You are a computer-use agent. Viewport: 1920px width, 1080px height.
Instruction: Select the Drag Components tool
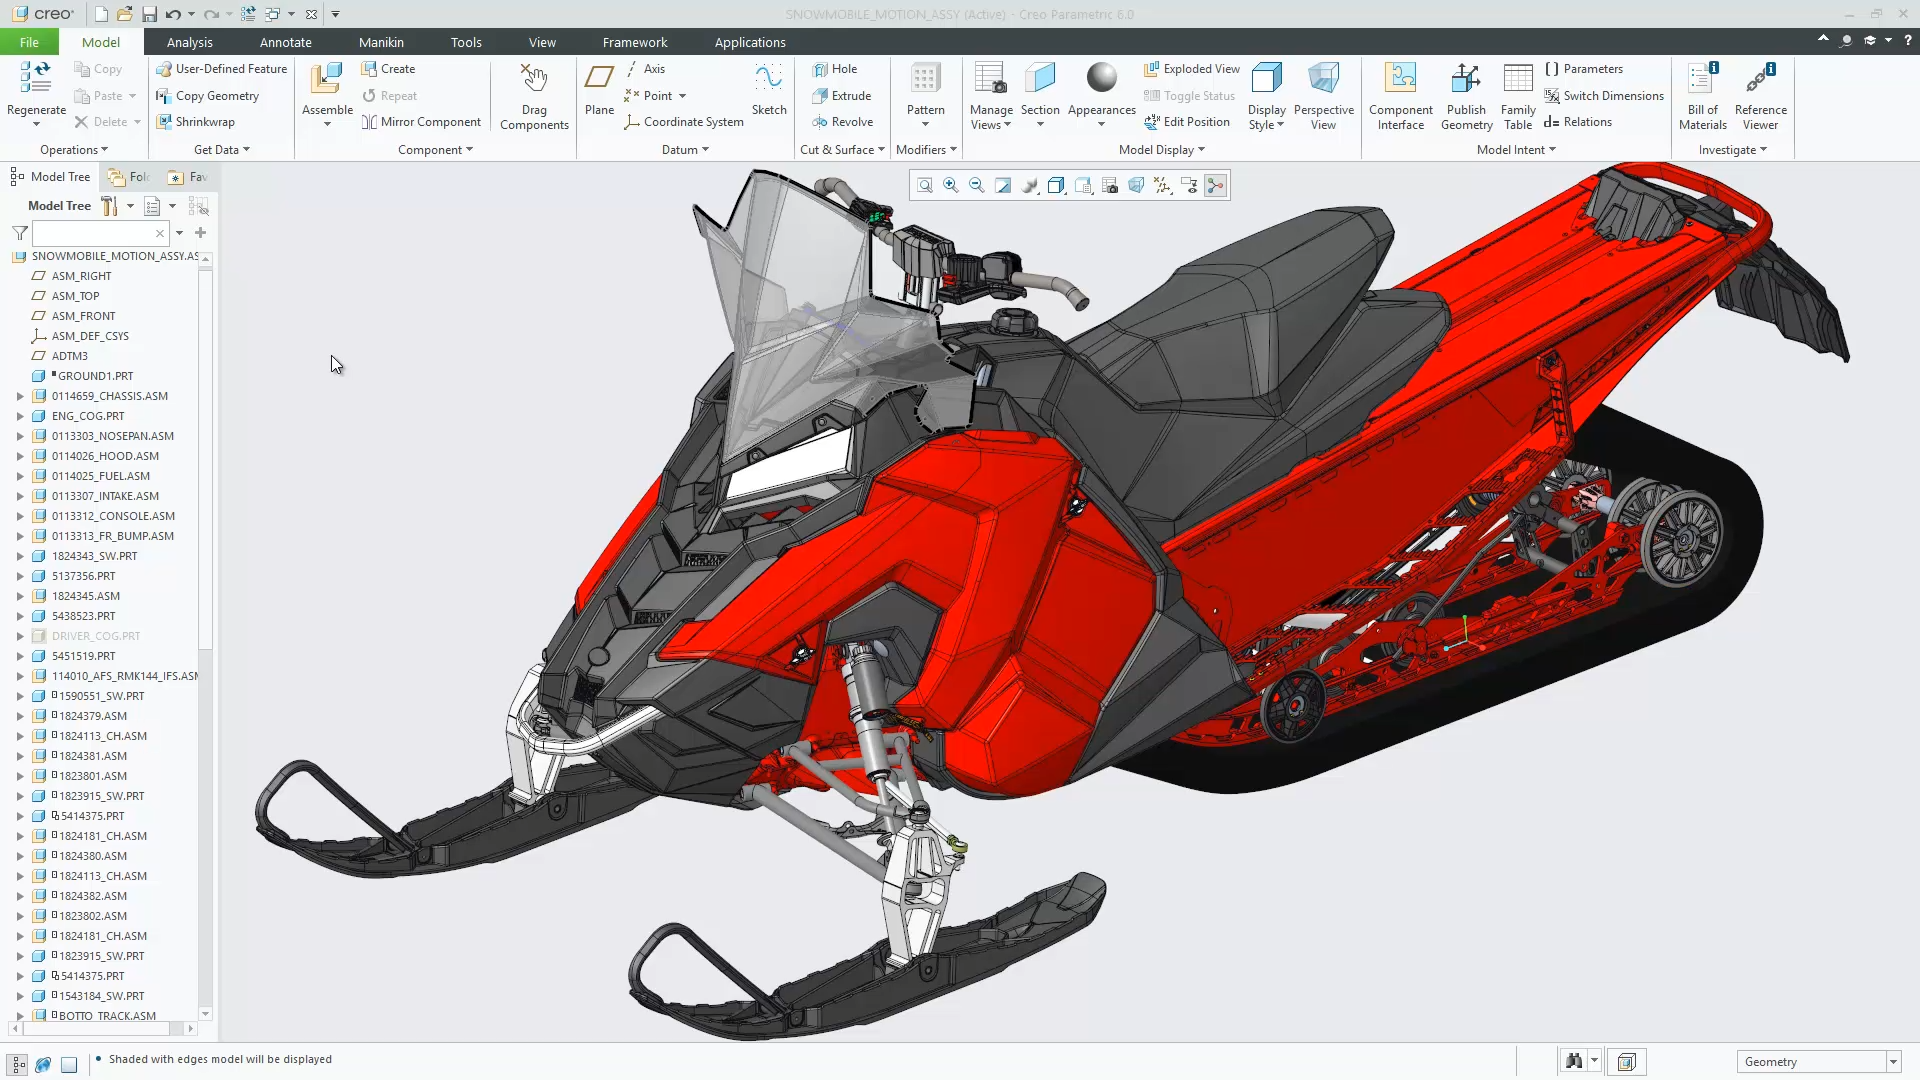[534, 95]
